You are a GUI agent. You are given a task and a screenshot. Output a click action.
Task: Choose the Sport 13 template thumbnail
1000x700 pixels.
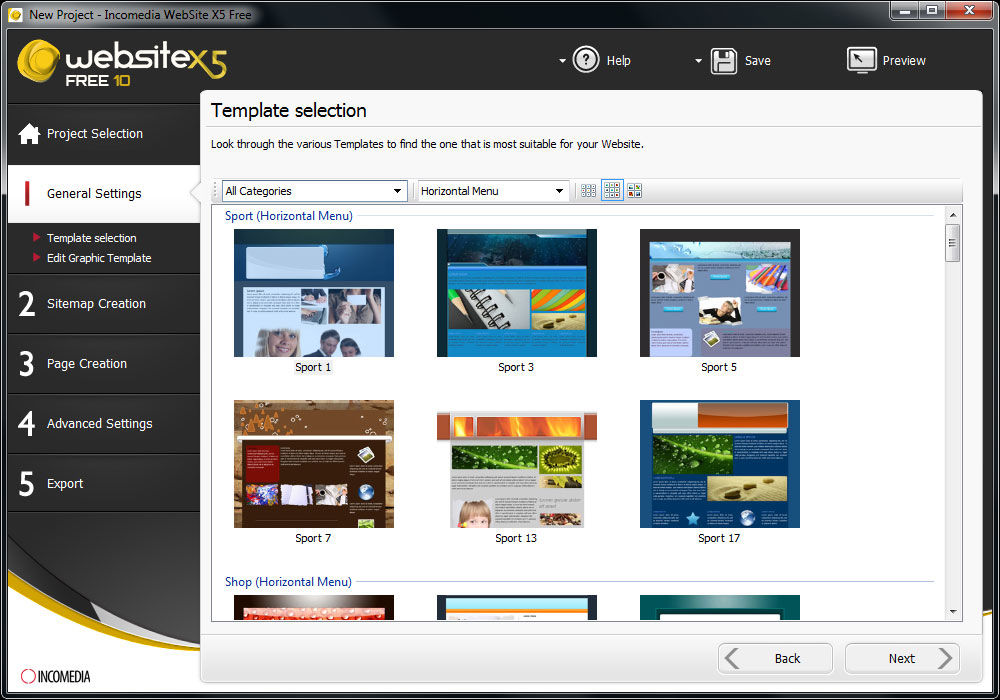[516, 464]
